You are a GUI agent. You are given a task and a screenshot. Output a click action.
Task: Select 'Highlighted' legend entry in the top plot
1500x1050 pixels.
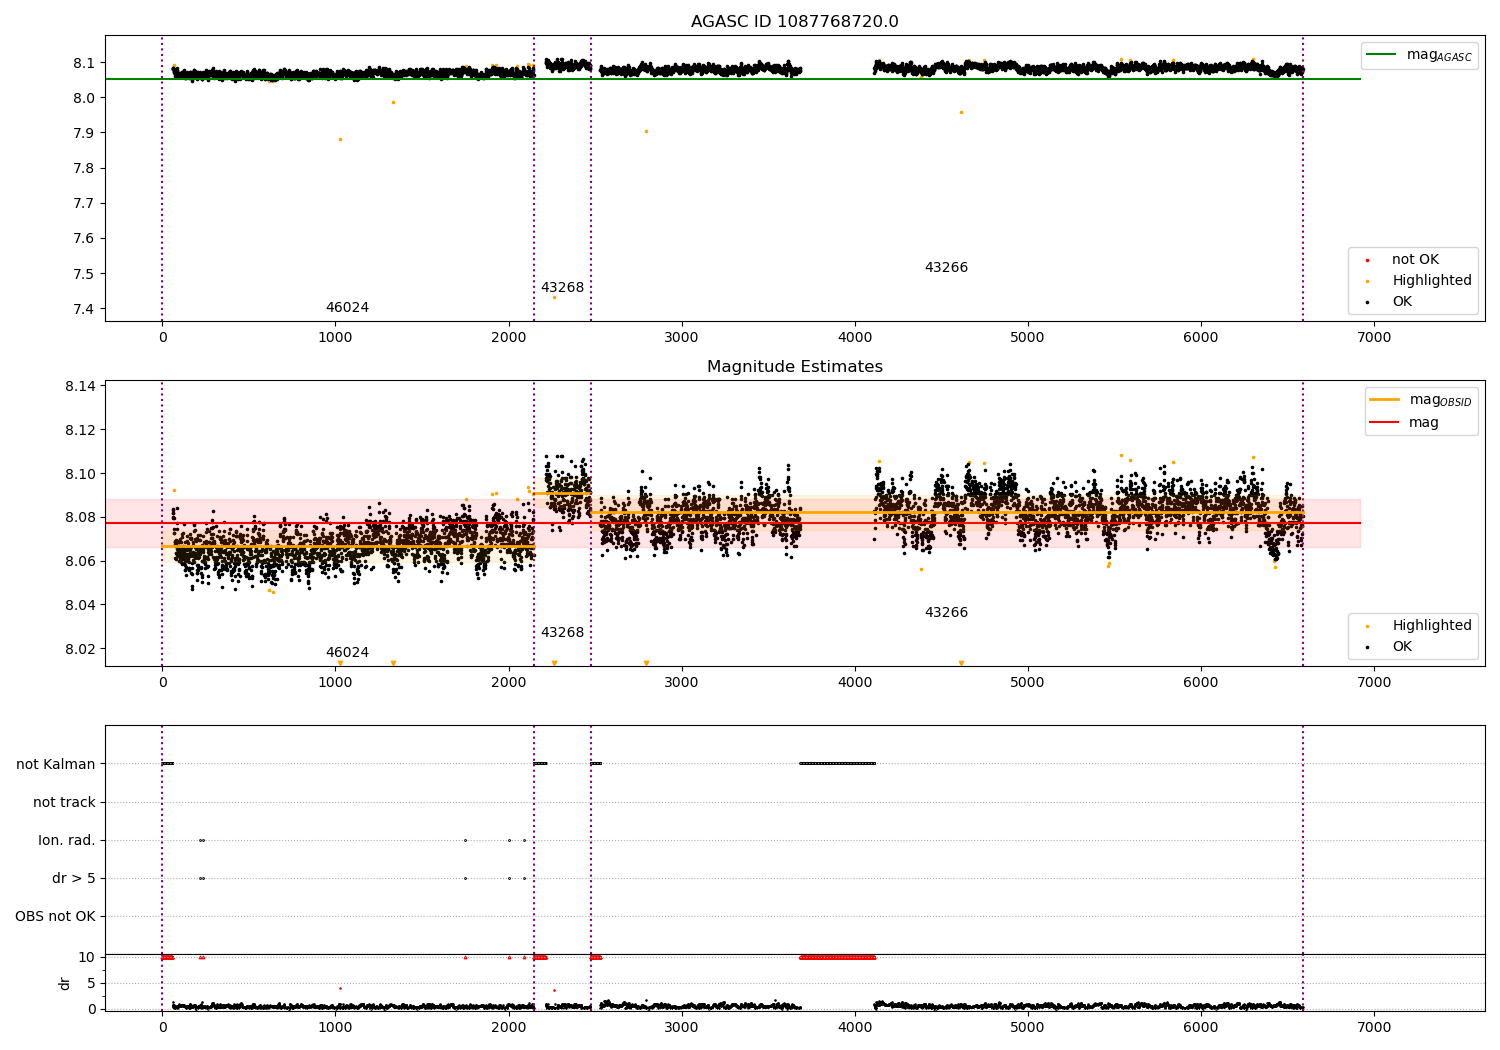click(1431, 281)
